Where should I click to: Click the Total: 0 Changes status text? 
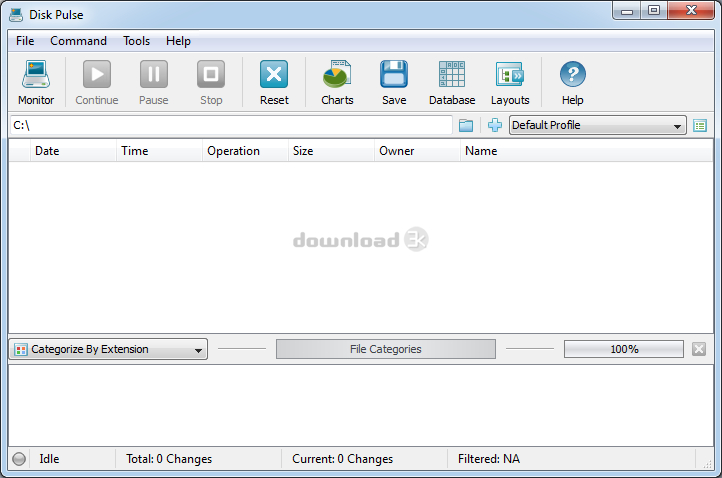pos(169,459)
